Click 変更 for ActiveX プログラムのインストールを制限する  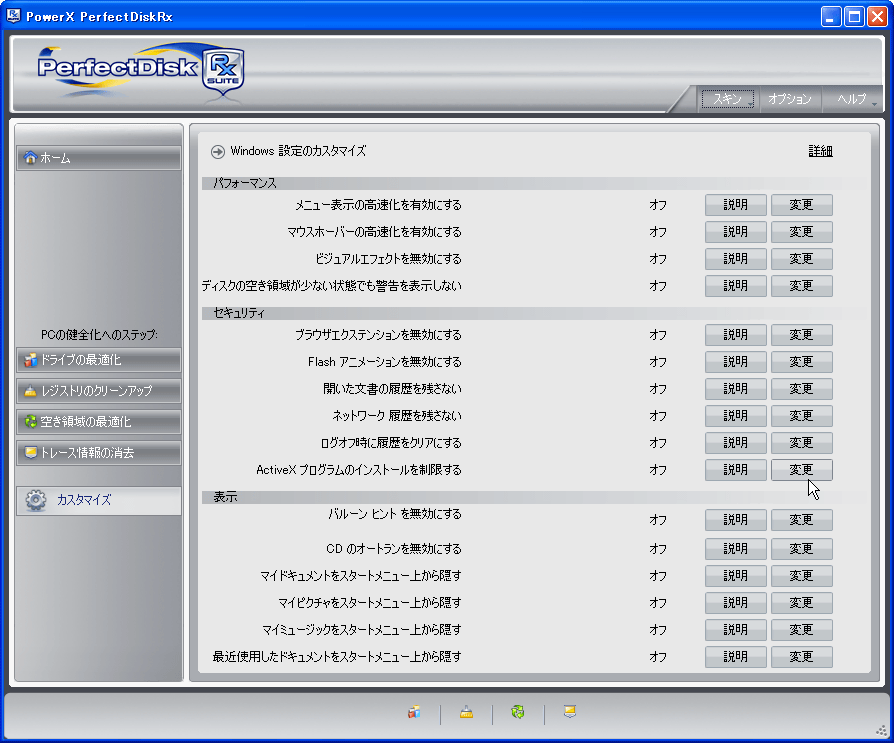pyautogui.click(x=802, y=470)
